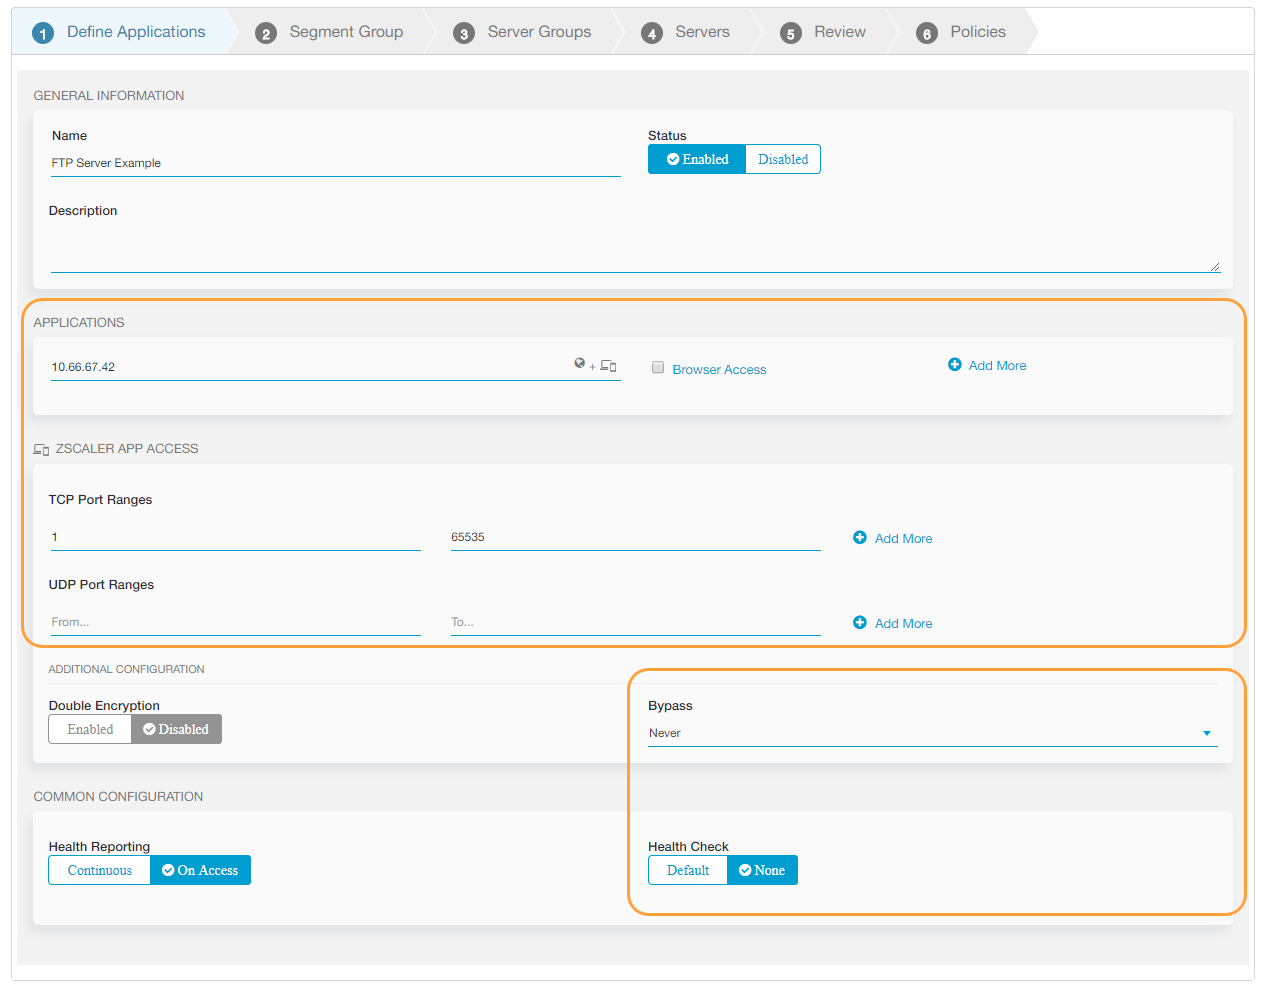The image size is (1265, 985).
Task: Set application Status to Disabled
Action: point(783,158)
